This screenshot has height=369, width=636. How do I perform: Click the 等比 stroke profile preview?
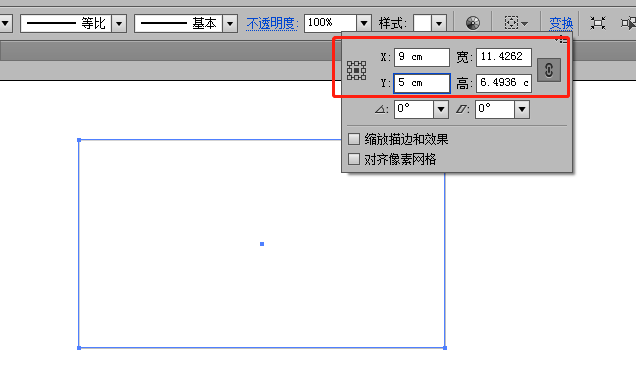click(x=66, y=24)
